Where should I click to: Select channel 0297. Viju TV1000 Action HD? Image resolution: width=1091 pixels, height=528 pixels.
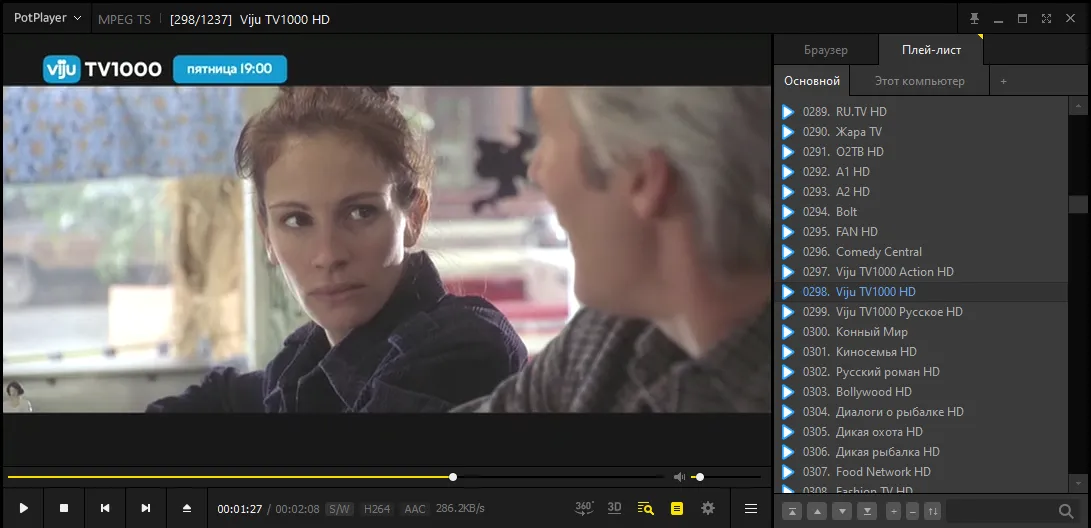[921, 272]
